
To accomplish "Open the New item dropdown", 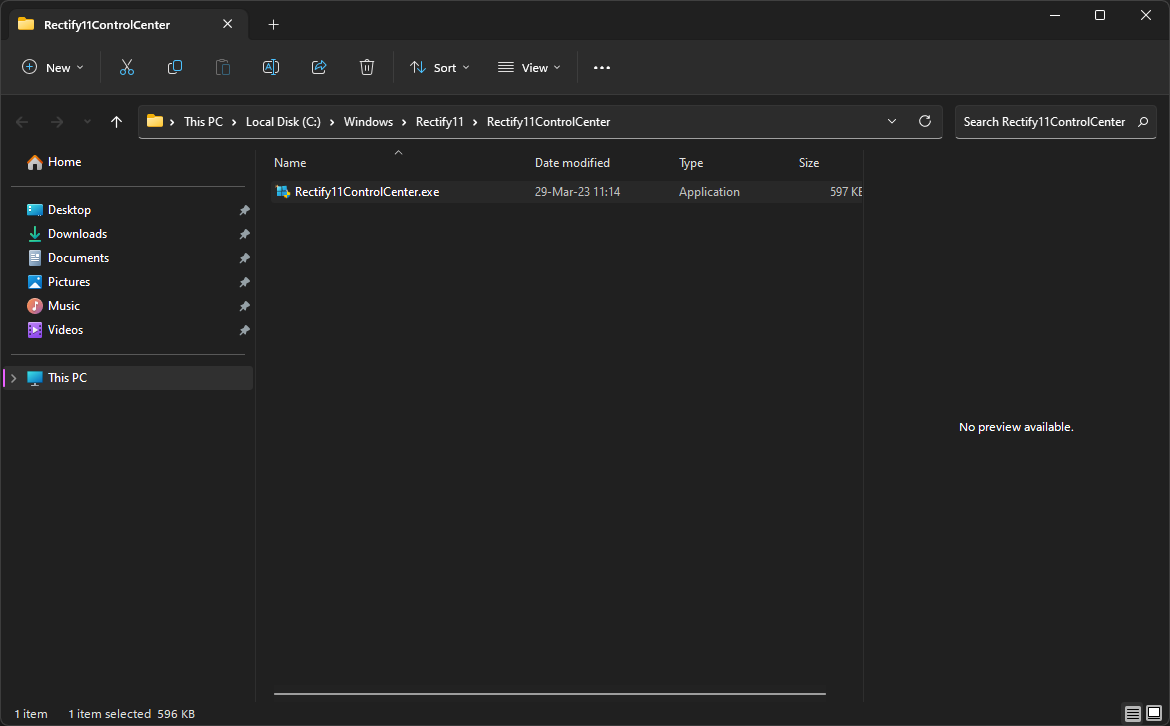I will coord(52,68).
